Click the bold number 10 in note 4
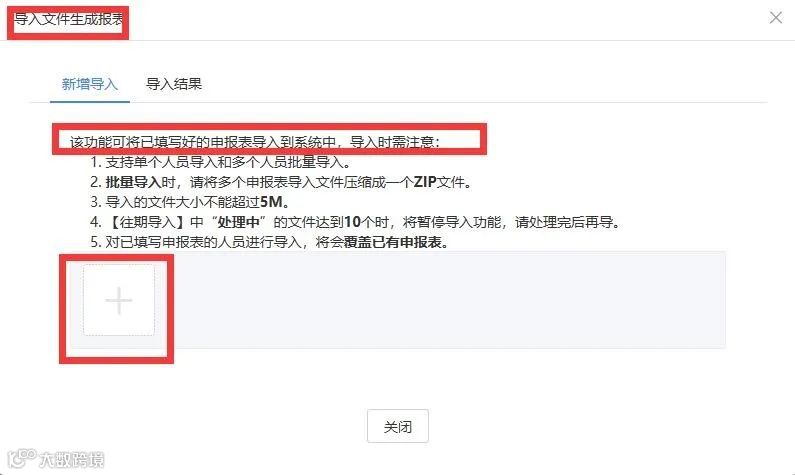795x475 pixels. (352, 222)
